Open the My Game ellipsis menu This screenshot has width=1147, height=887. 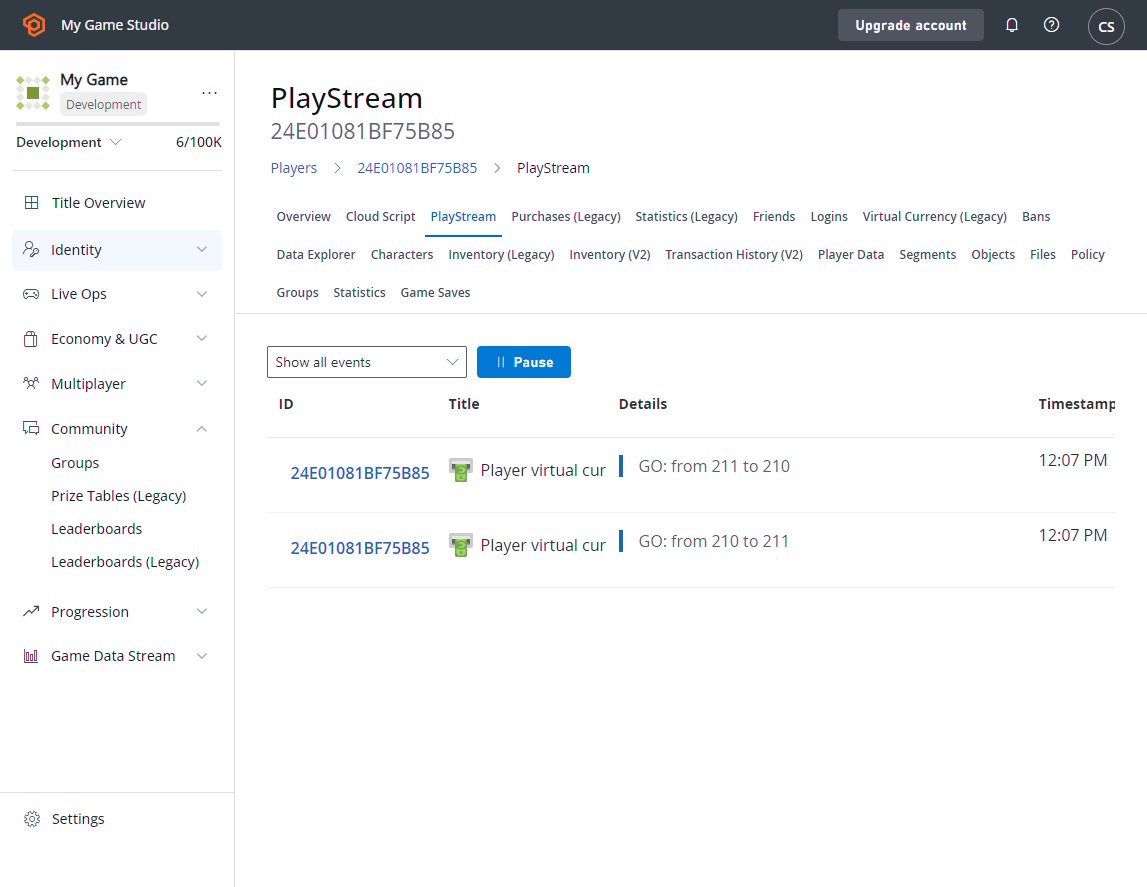(209, 93)
